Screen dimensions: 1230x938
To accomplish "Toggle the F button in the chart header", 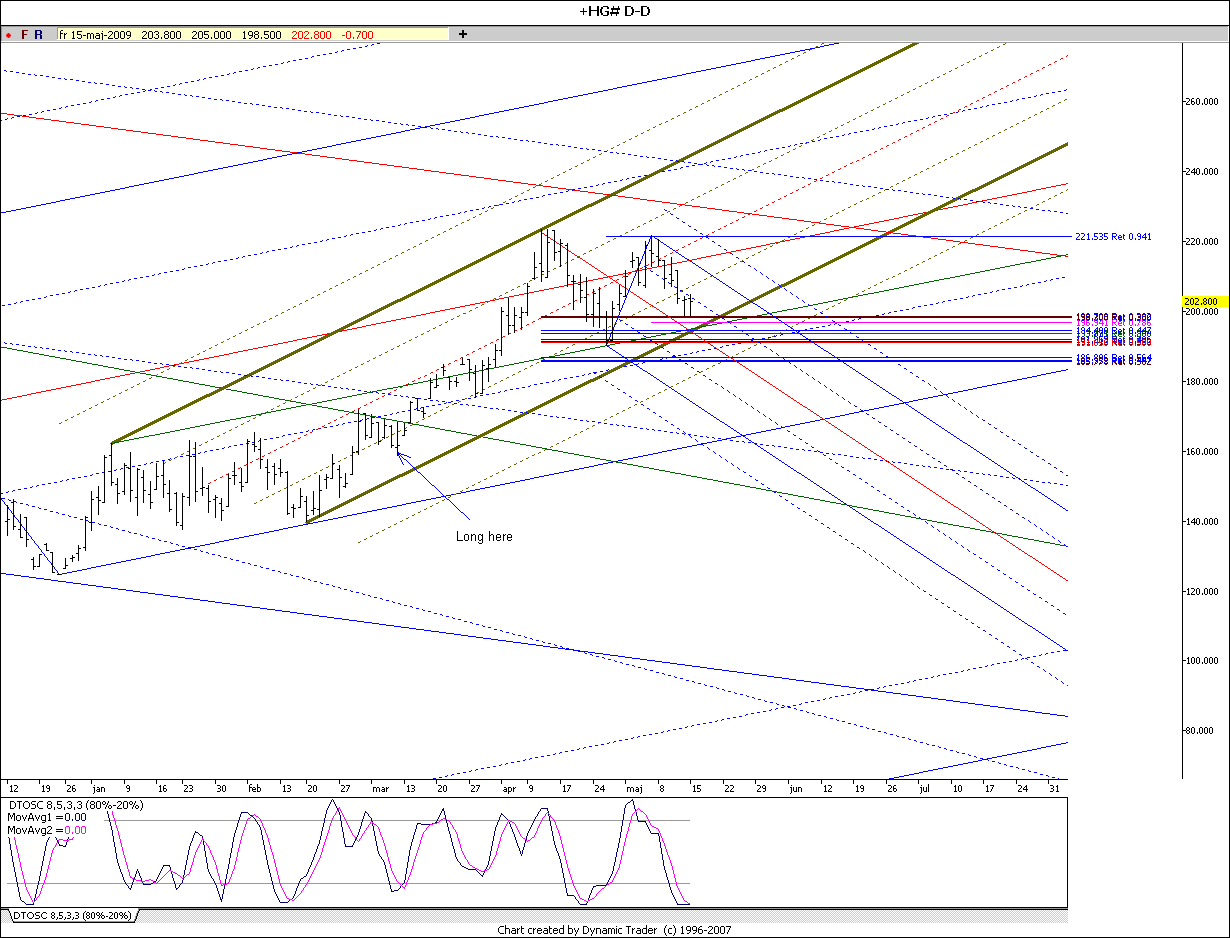I will point(25,34).
